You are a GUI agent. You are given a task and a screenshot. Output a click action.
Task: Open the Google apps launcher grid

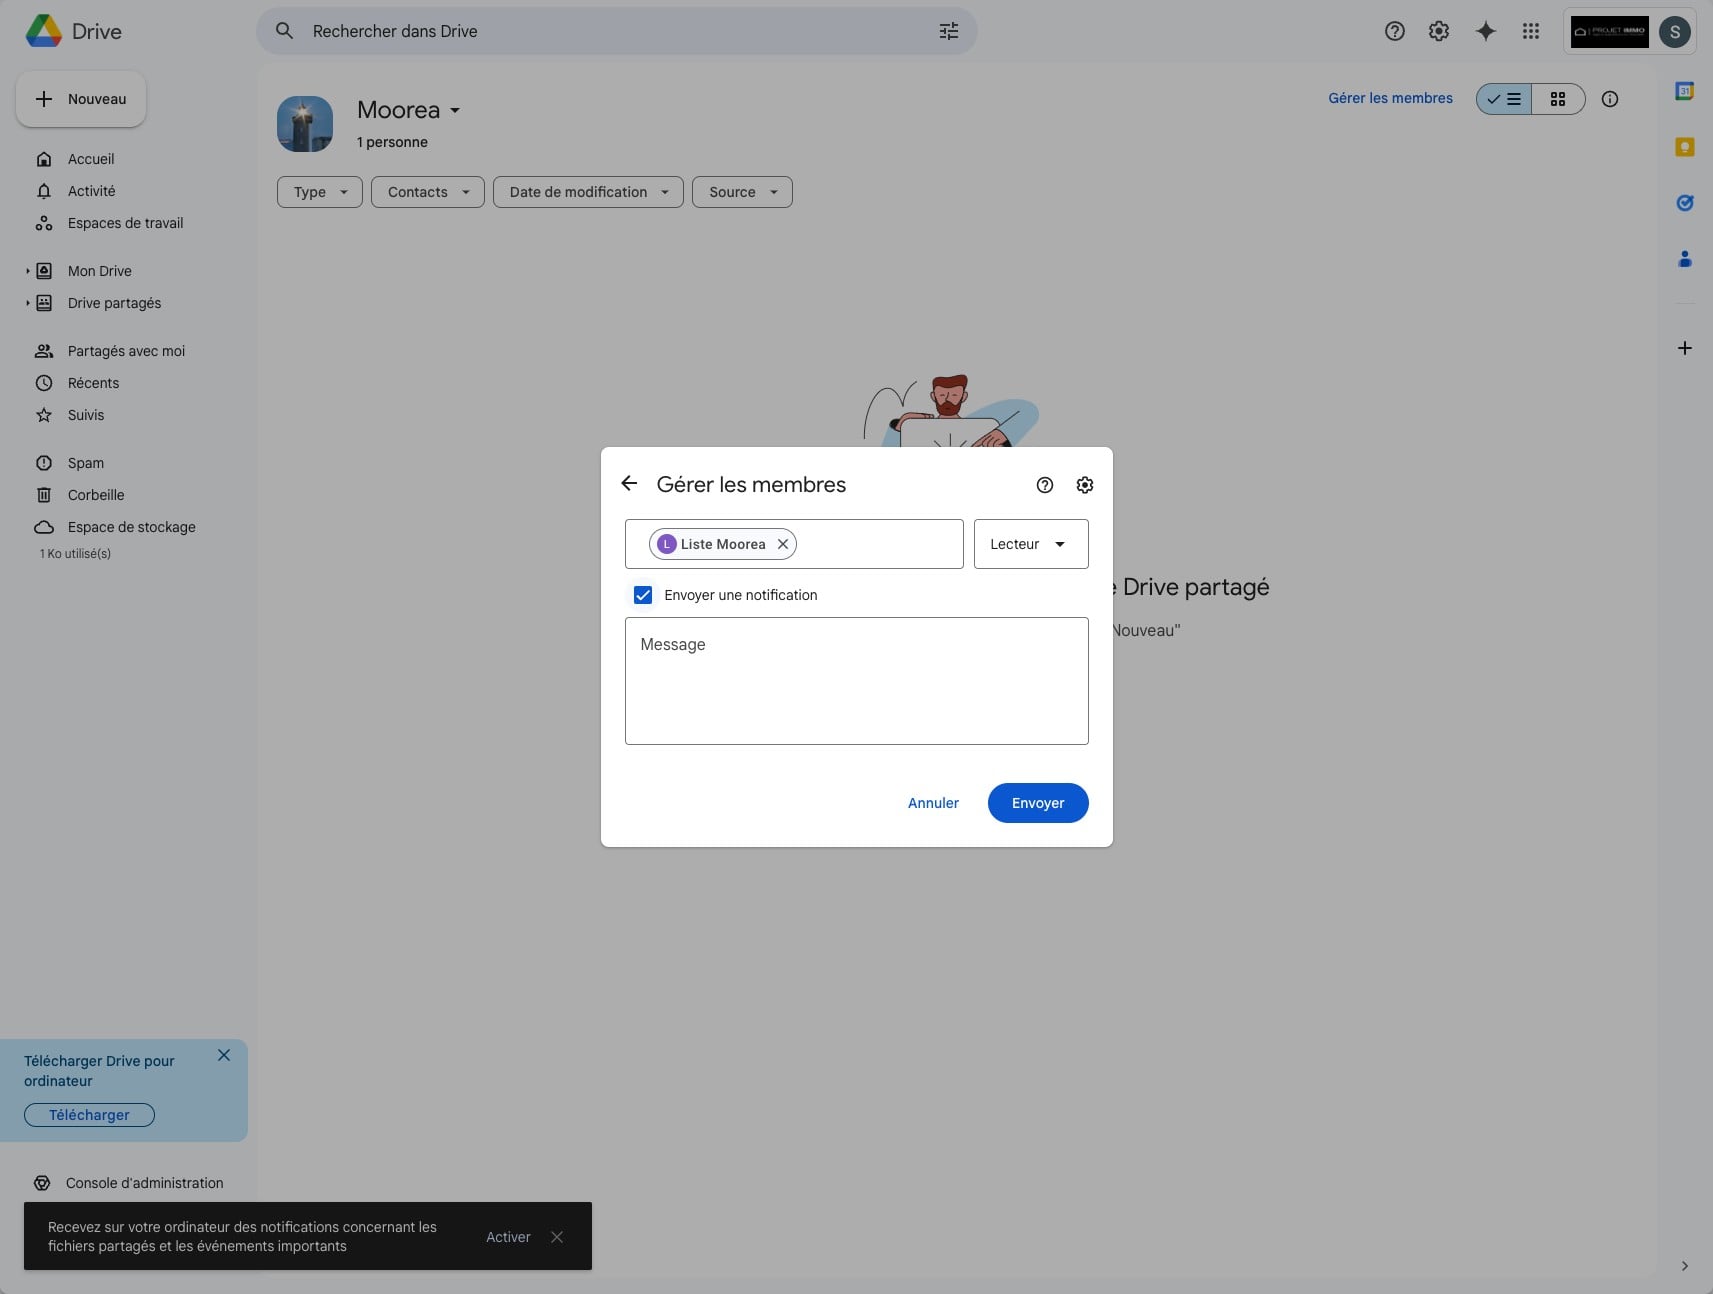pos(1531,31)
